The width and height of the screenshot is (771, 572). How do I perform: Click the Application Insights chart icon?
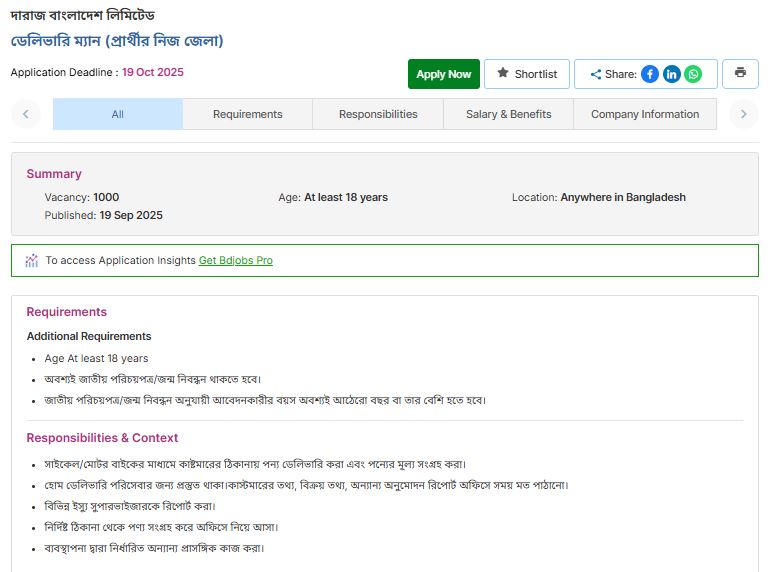point(31,260)
